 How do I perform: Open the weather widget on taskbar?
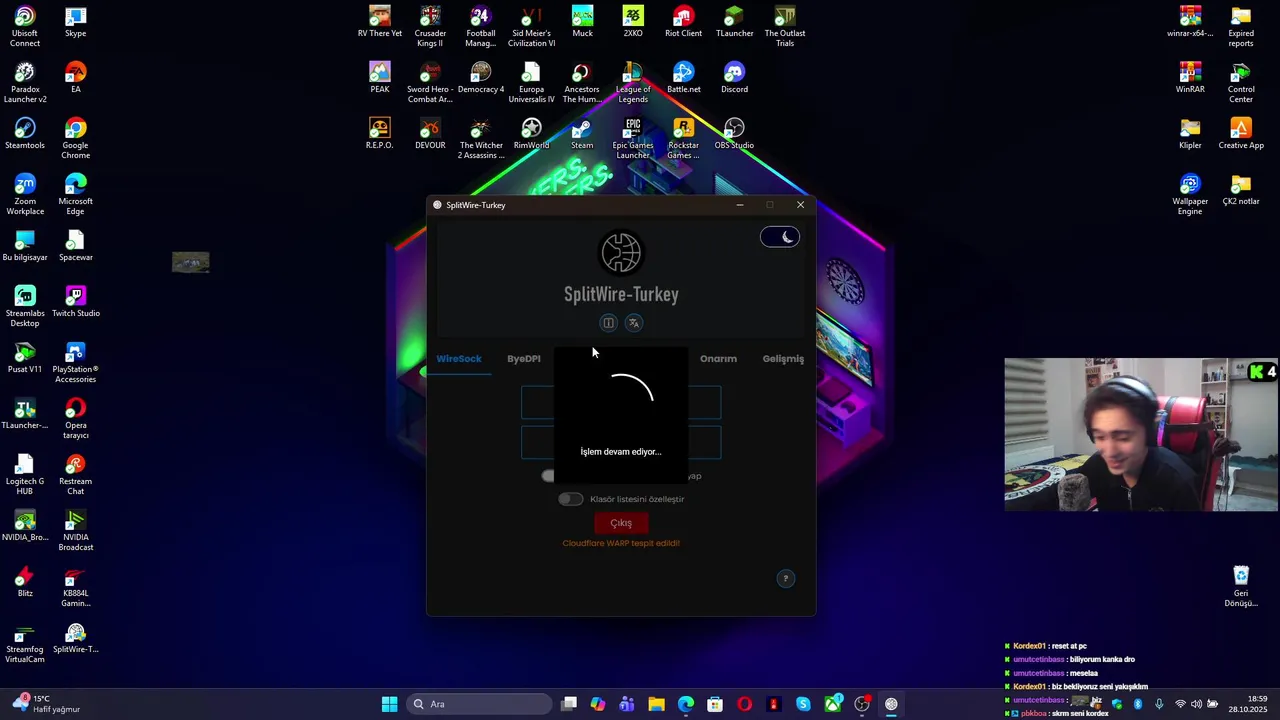48,704
